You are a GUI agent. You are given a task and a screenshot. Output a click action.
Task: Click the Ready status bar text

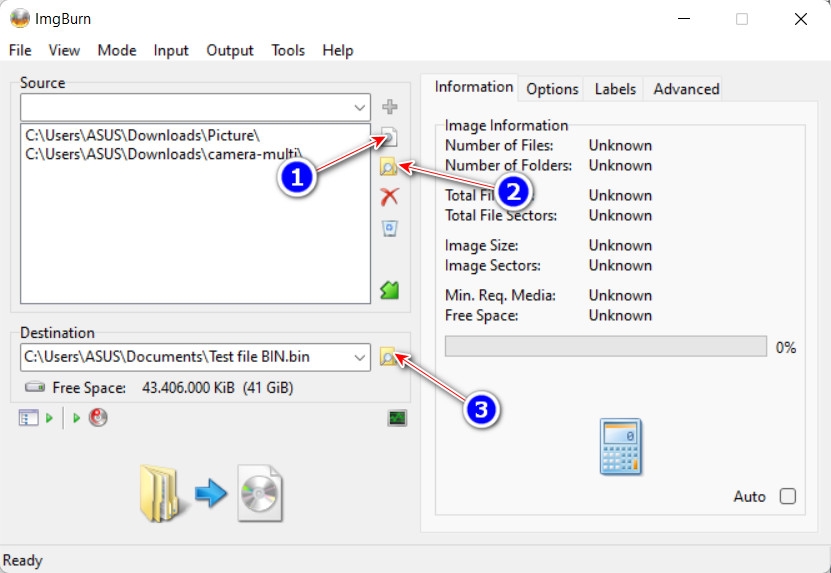[x=23, y=560]
